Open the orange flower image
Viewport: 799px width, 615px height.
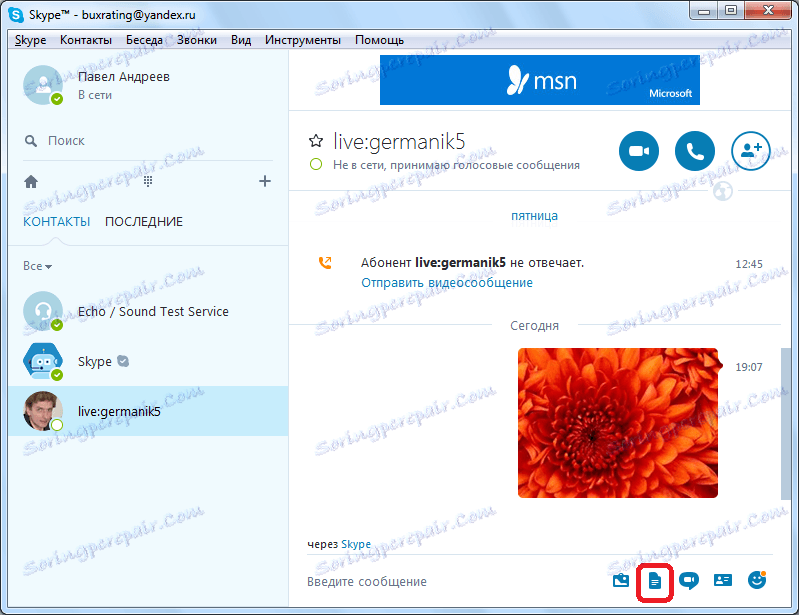618,423
